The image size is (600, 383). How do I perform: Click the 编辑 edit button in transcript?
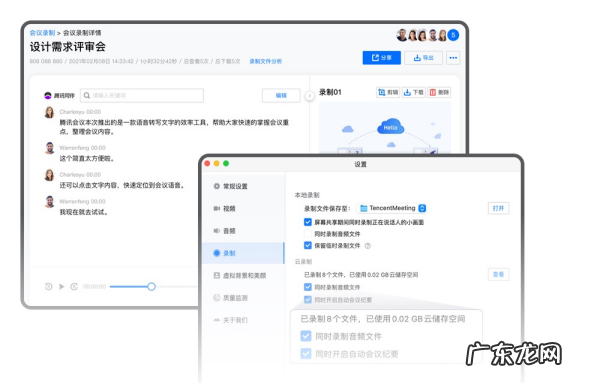[x=281, y=95]
